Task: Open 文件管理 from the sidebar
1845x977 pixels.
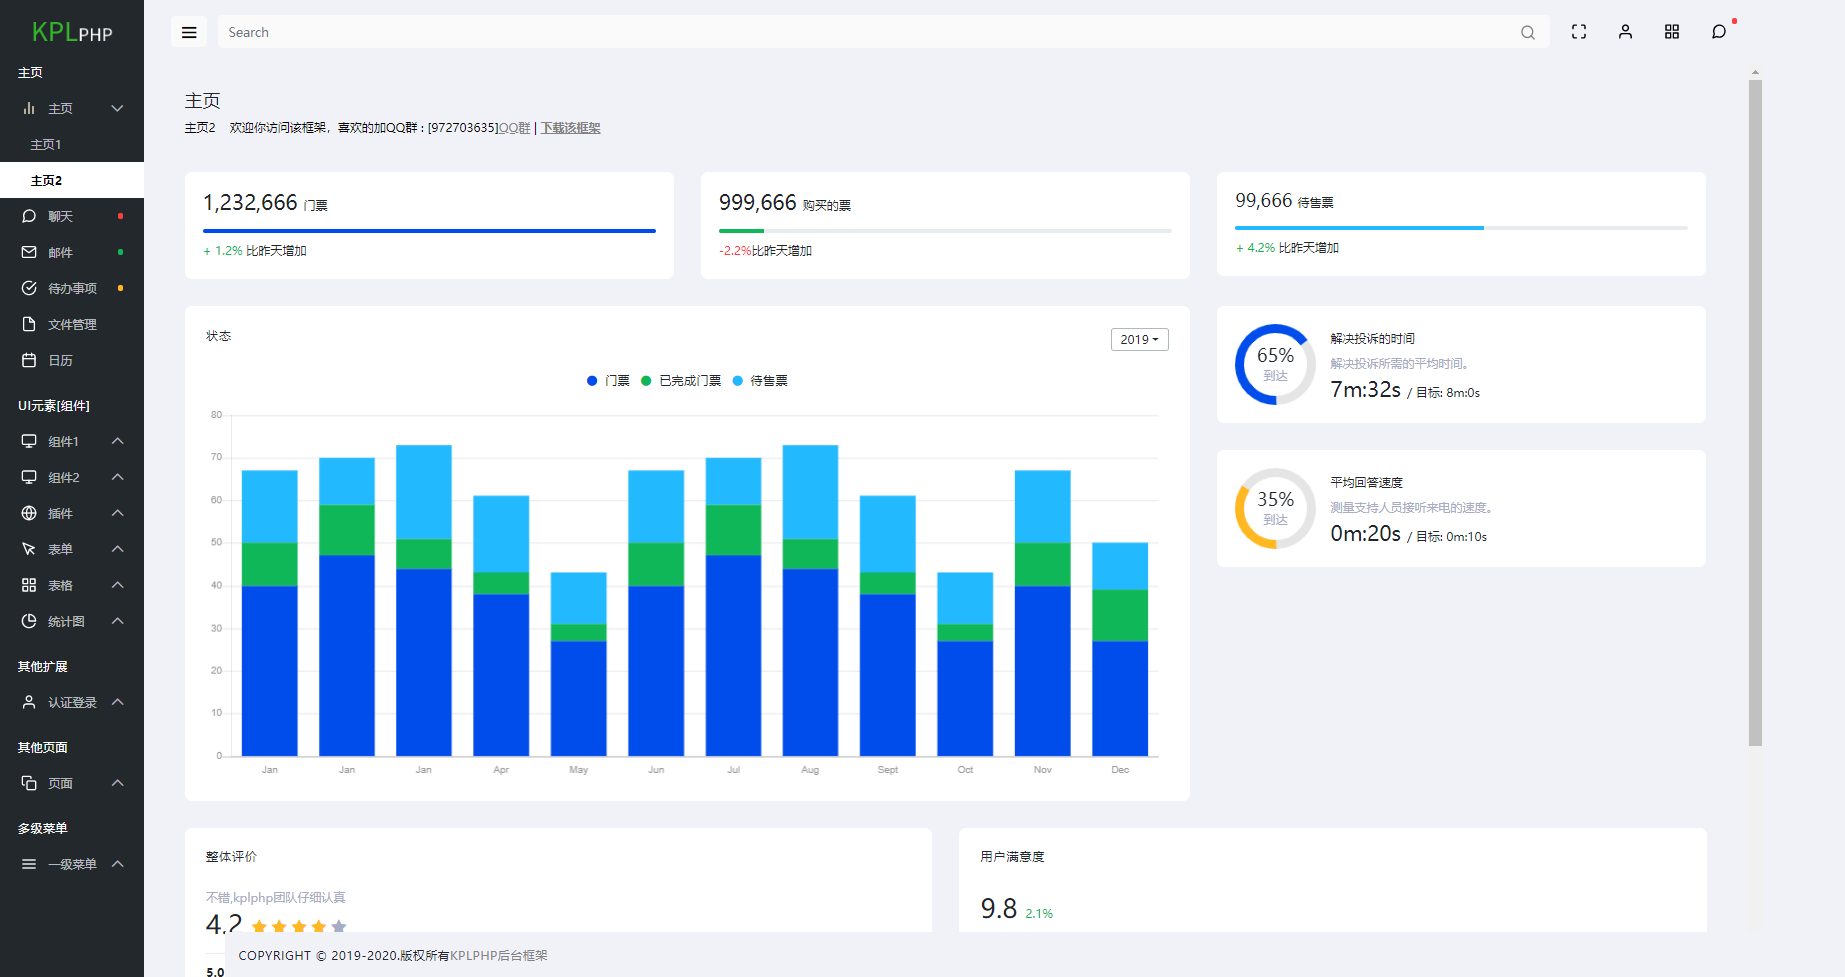Action: 72,324
